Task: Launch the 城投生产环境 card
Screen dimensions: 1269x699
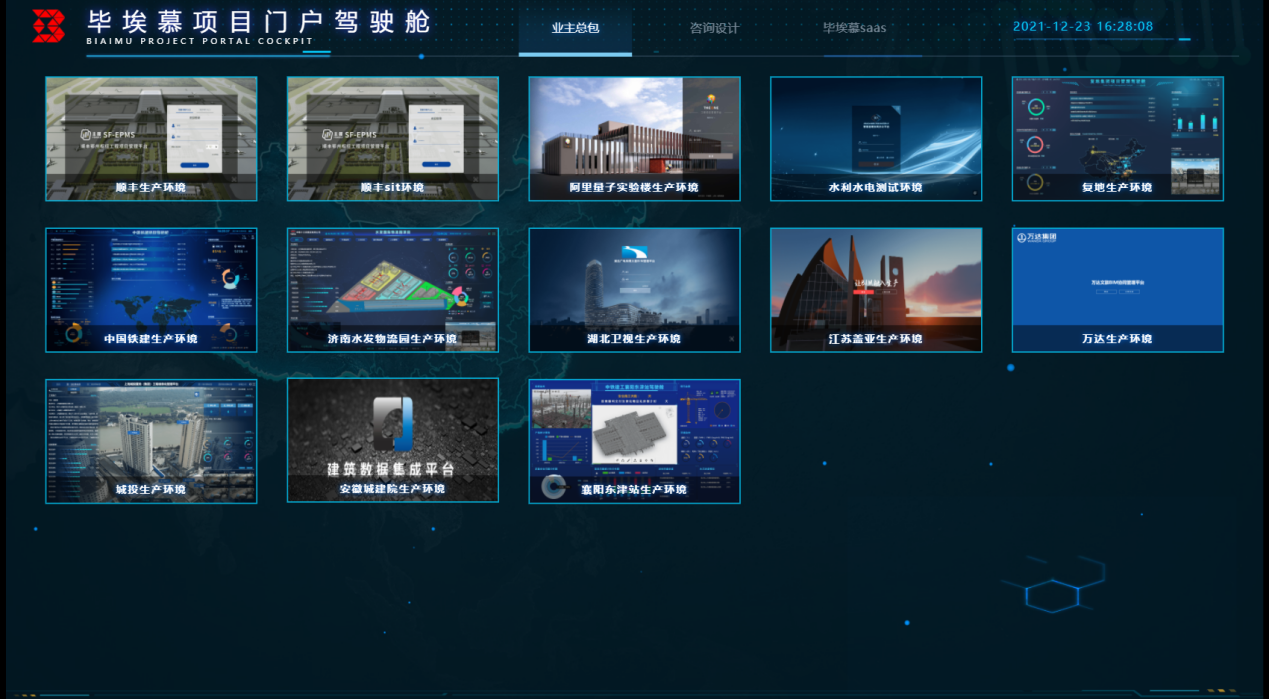Action: click(x=151, y=441)
